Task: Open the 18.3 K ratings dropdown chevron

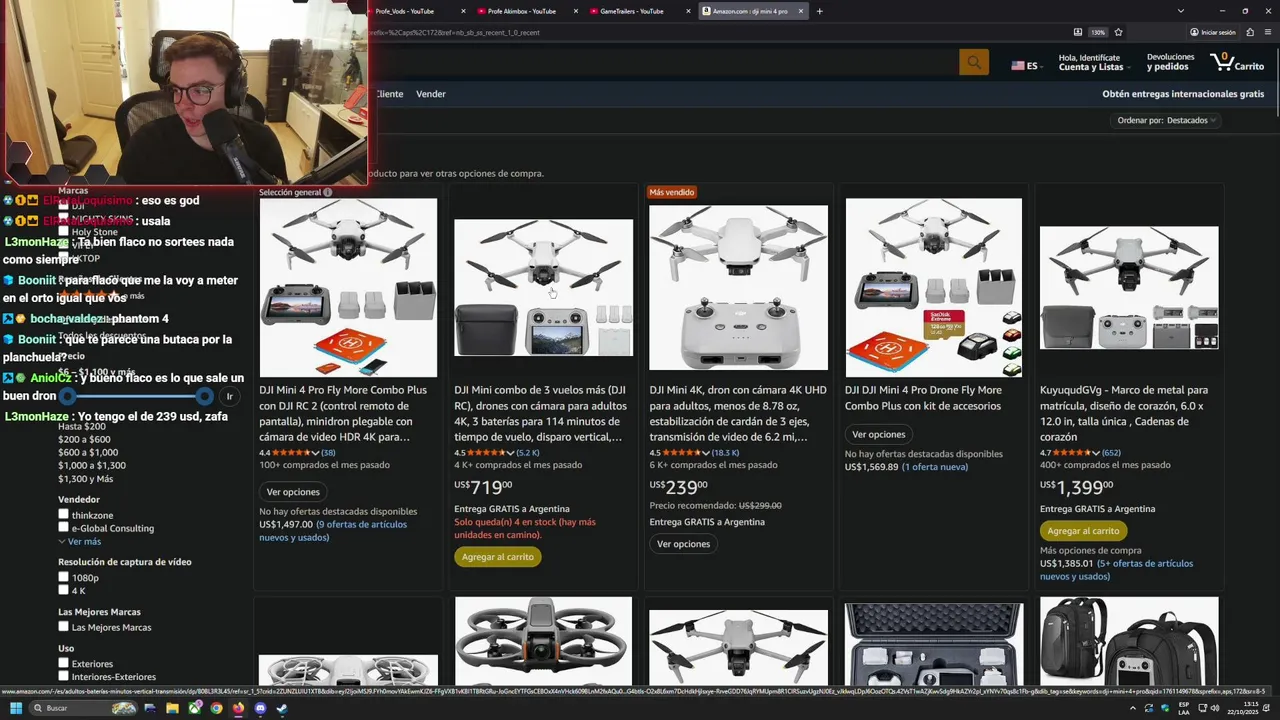Action: point(707,453)
